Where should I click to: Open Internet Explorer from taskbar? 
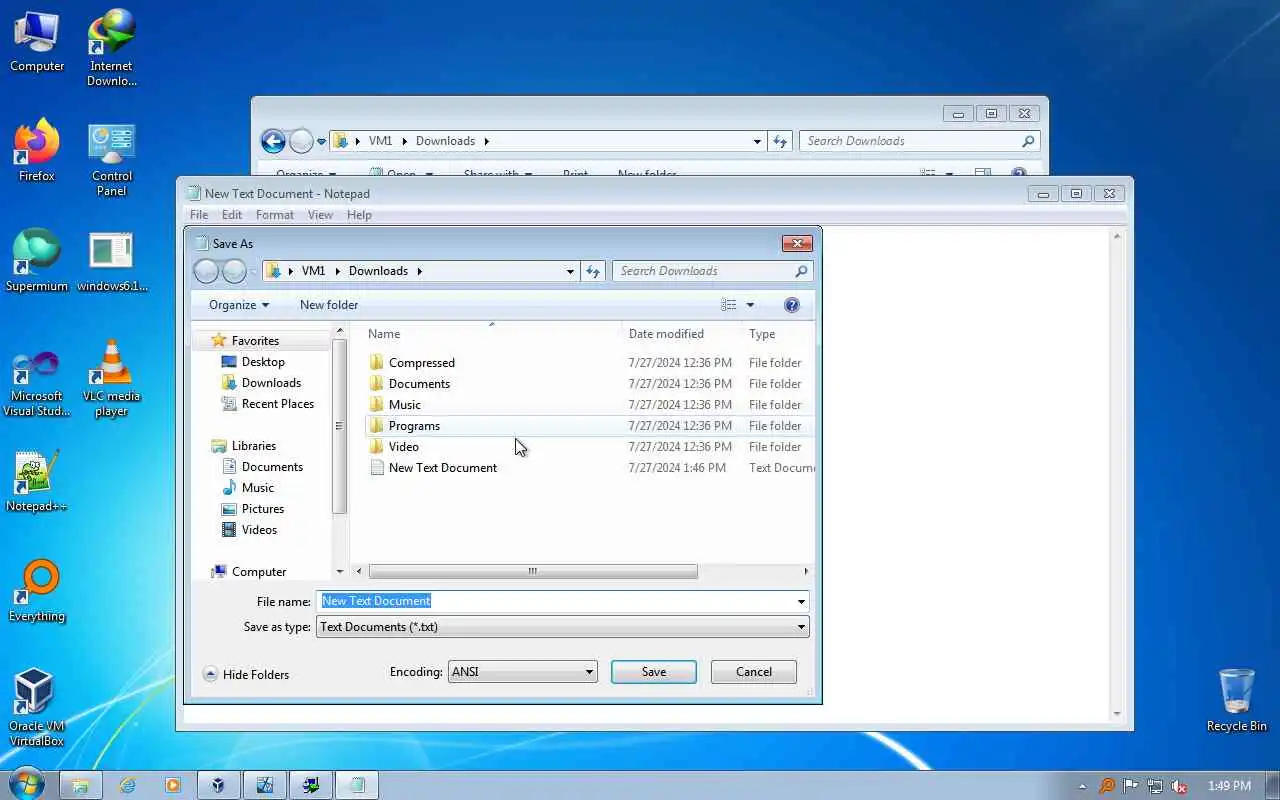point(127,786)
